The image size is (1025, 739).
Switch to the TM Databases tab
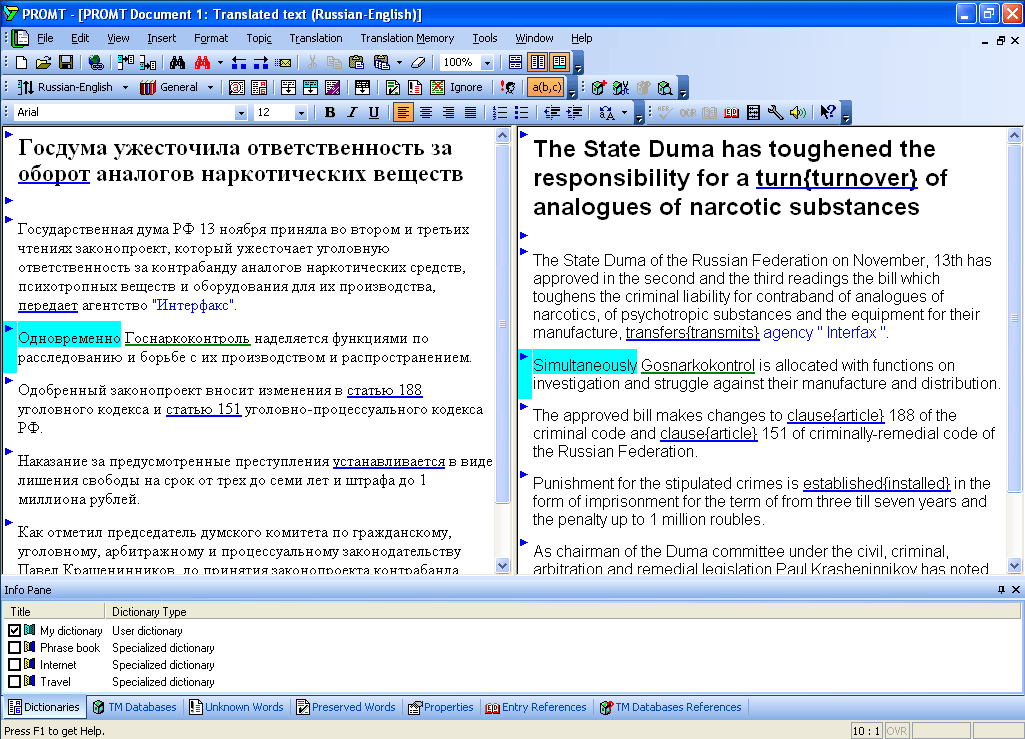[135, 707]
